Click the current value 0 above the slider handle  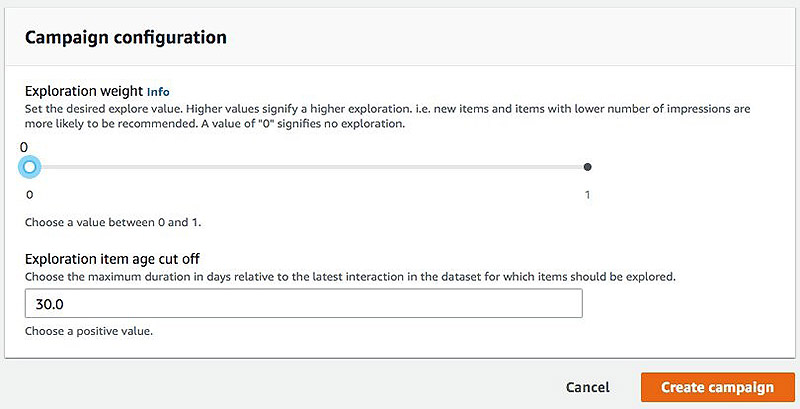point(24,148)
